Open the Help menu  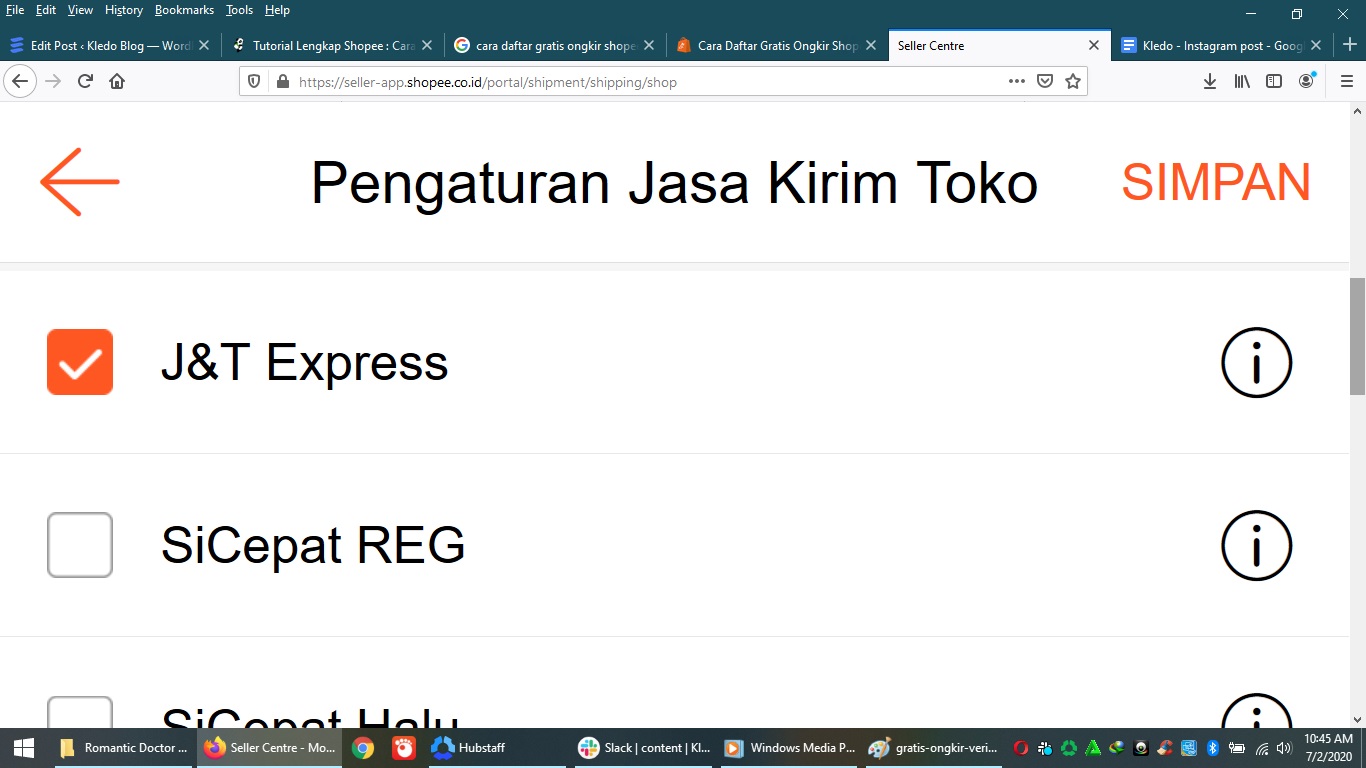pyautogui.click(x=277, y=10)
